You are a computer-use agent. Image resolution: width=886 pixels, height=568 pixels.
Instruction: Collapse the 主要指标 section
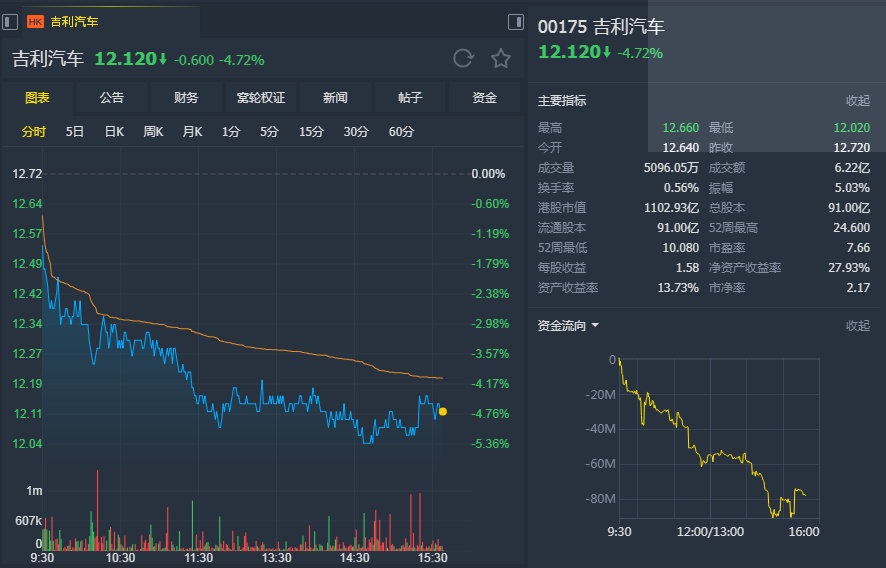[858, 101]
